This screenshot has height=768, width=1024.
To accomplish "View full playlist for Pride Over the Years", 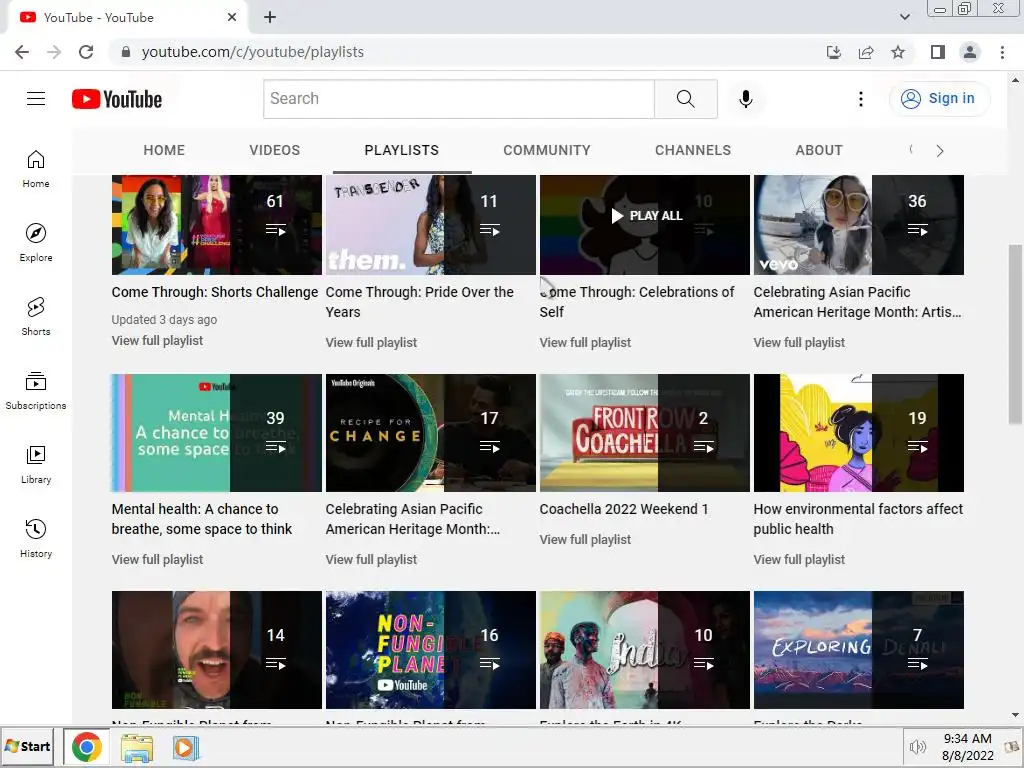I will click(x=371, y=342).
